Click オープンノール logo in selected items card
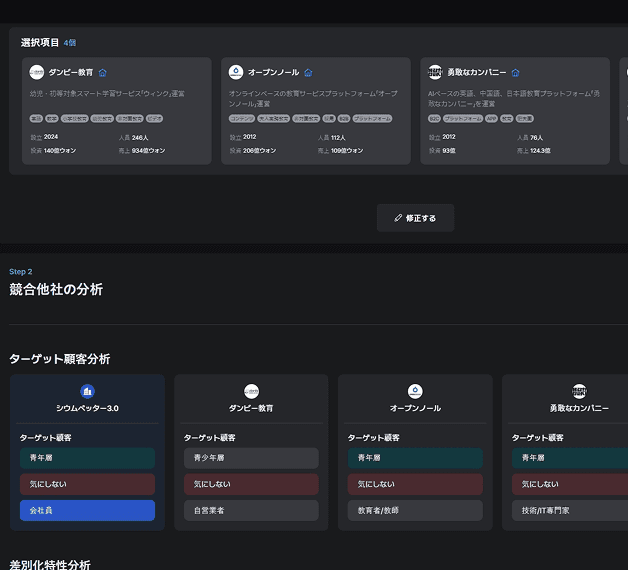The width and height of the screenshot is (628, 570). click(x=236, y=72)
